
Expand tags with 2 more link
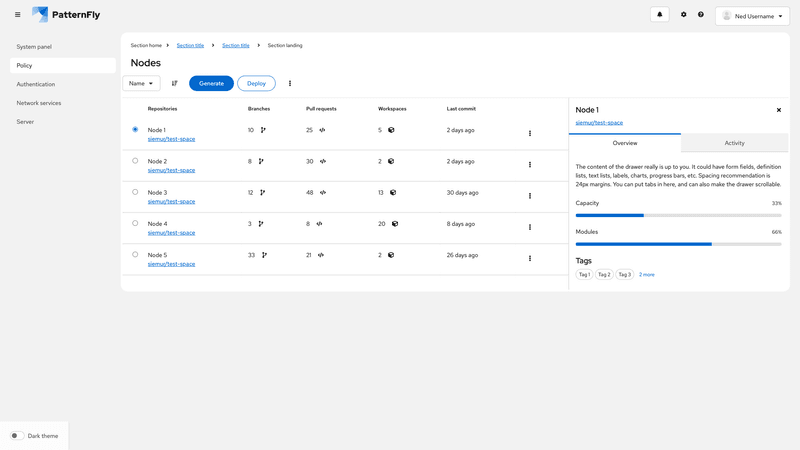coord(647,274)
